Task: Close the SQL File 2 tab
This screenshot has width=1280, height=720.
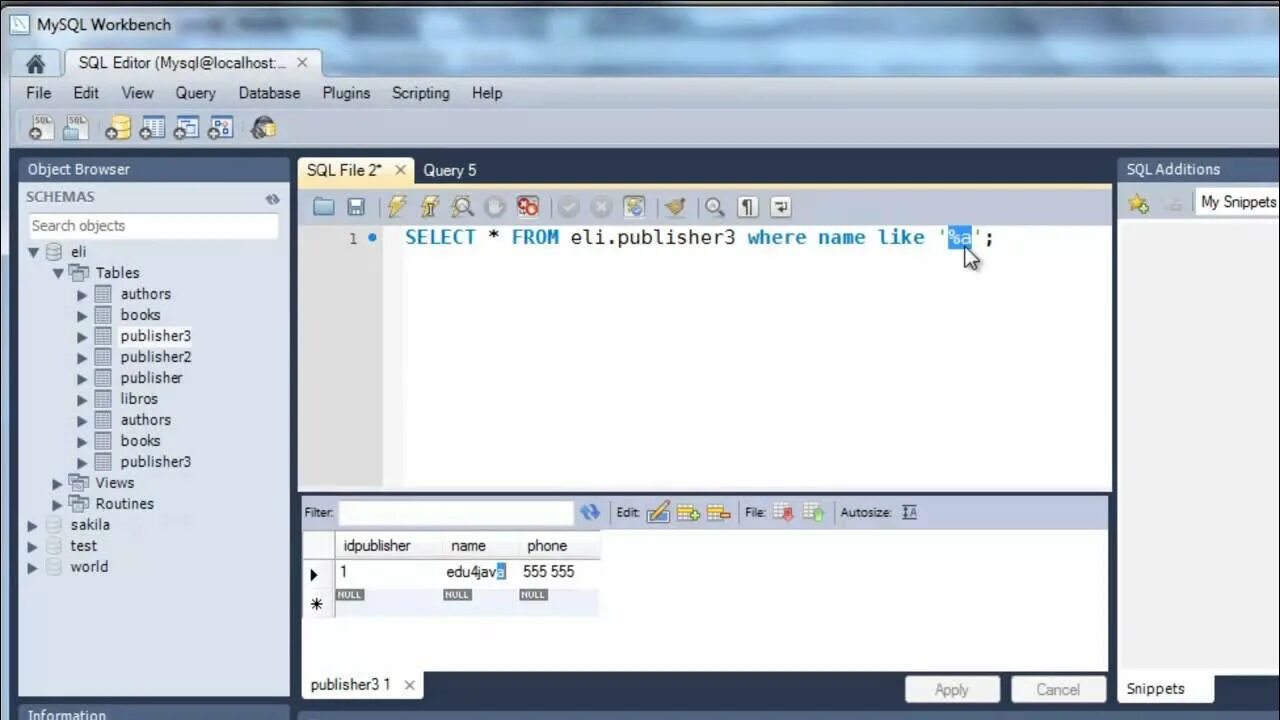Action: [400, 170]
